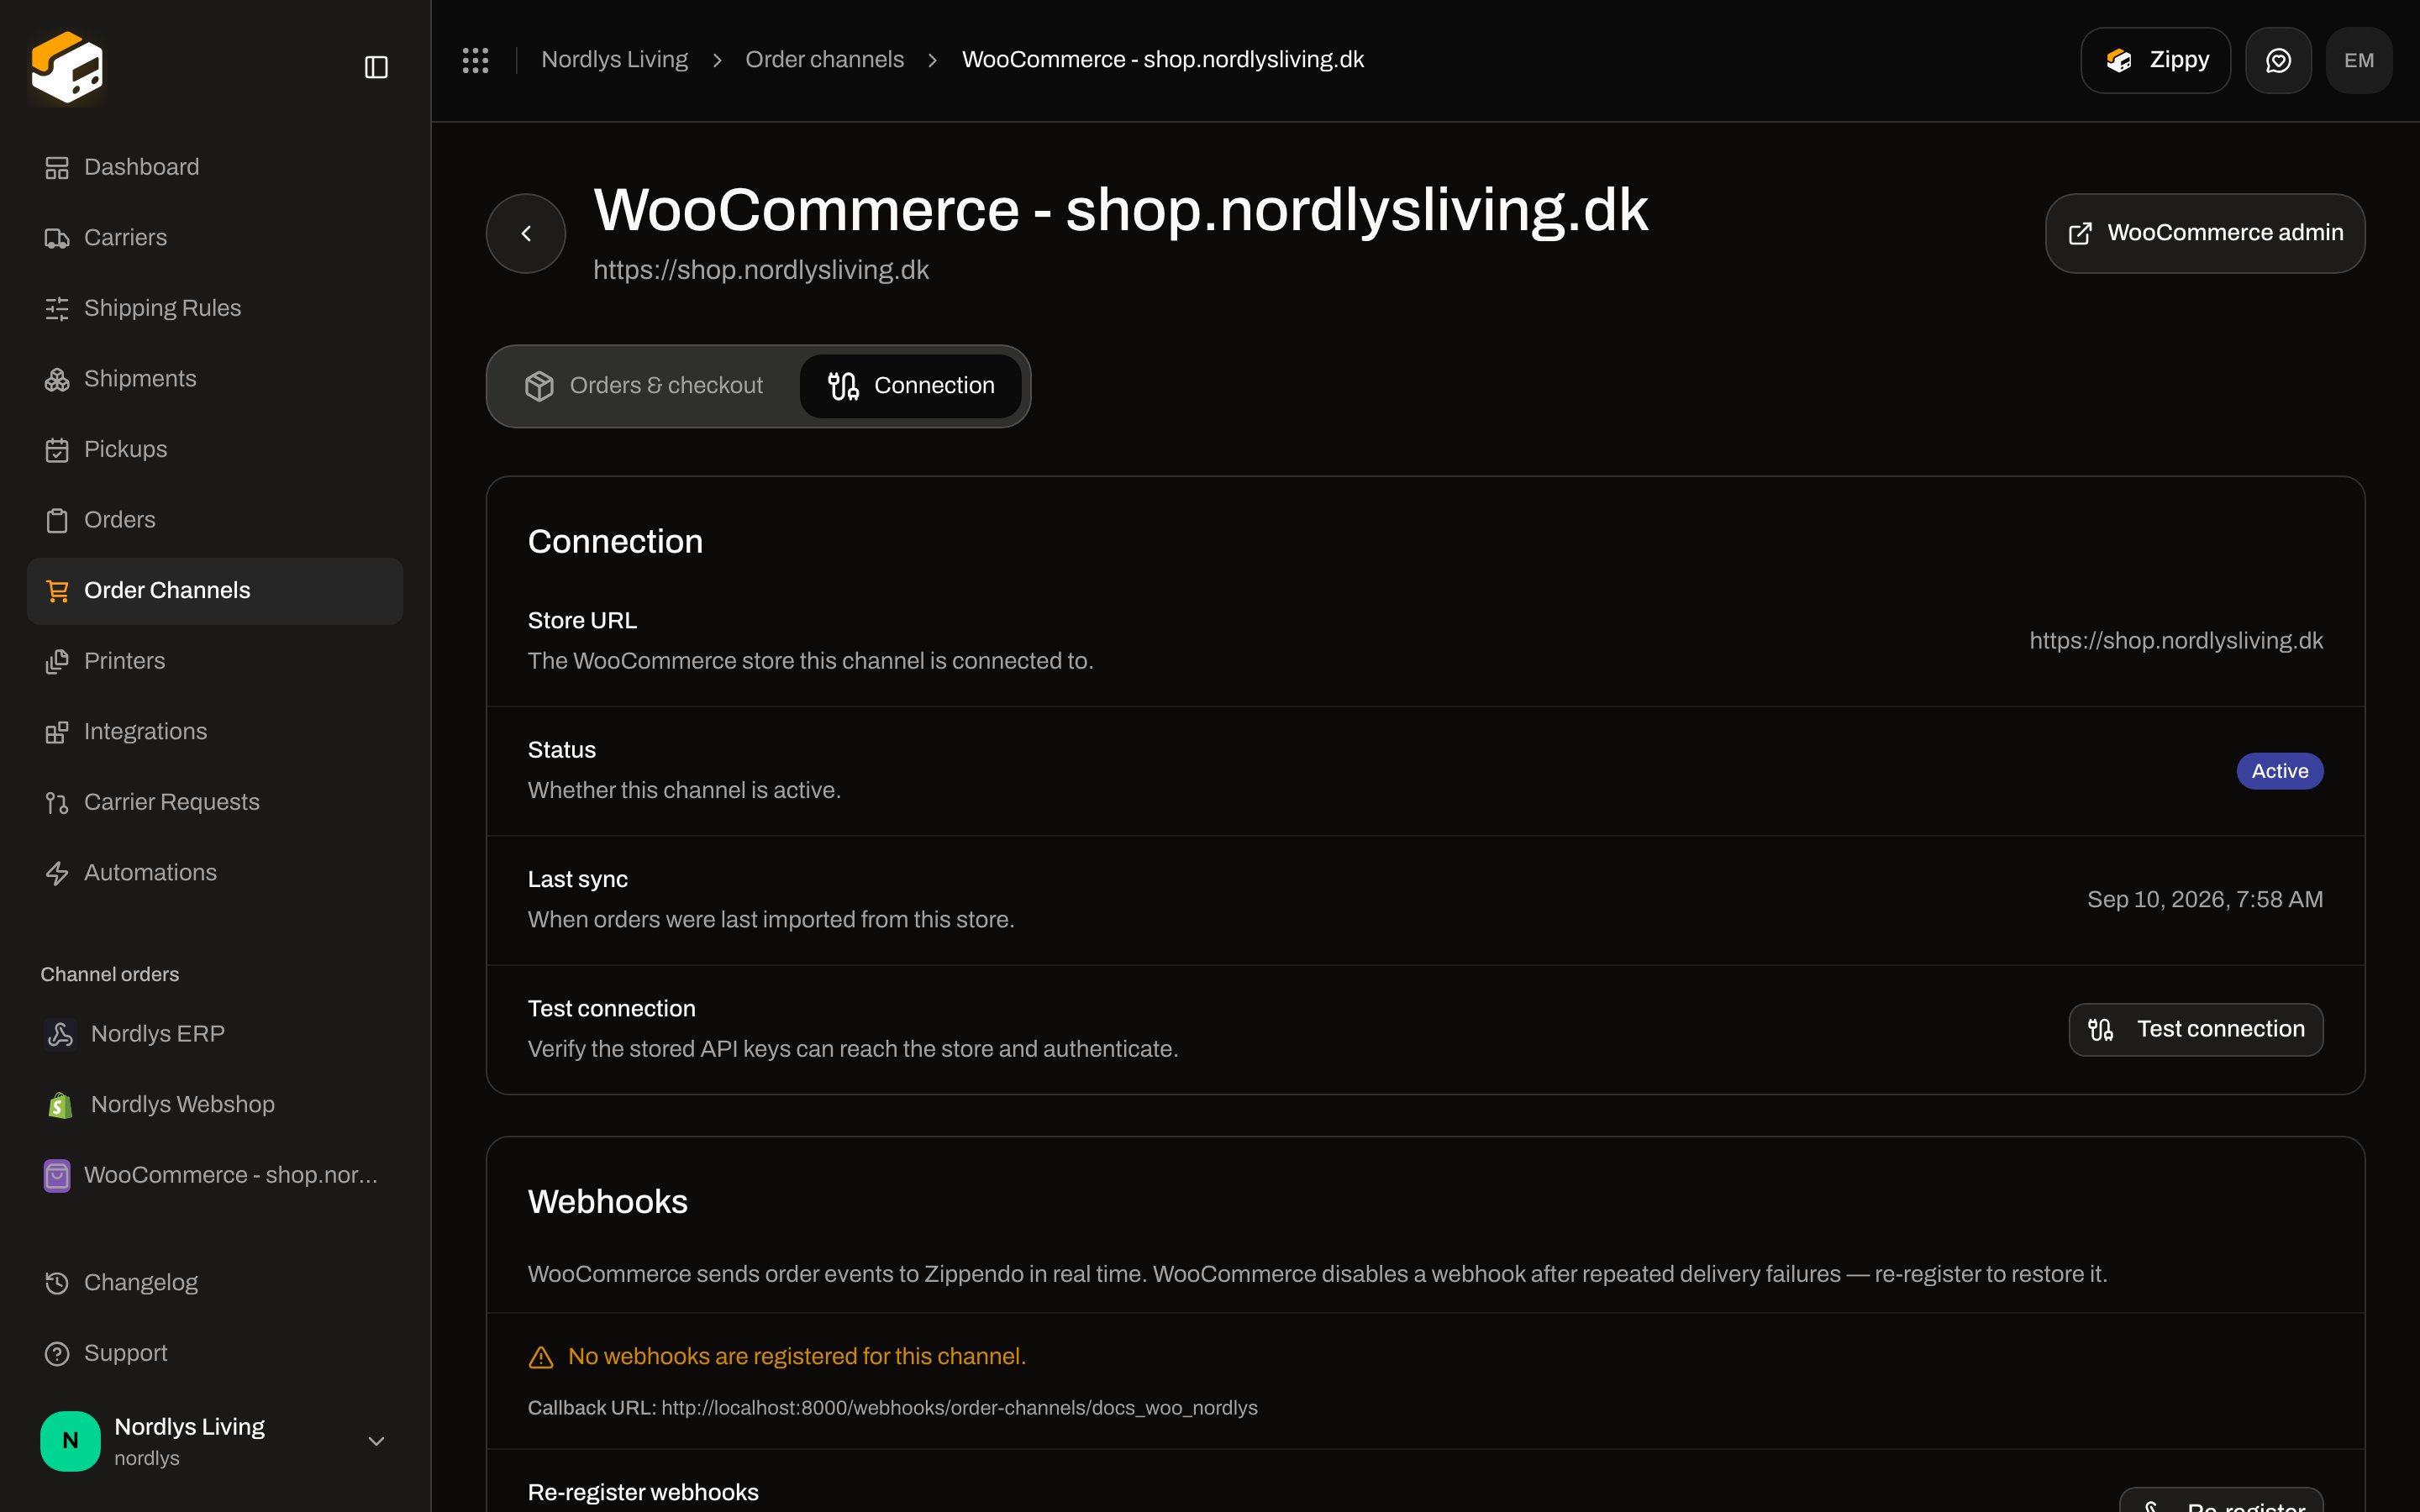
Task: Click the Carrier Requests pull-request icon
Action: [x=57, y=803]
